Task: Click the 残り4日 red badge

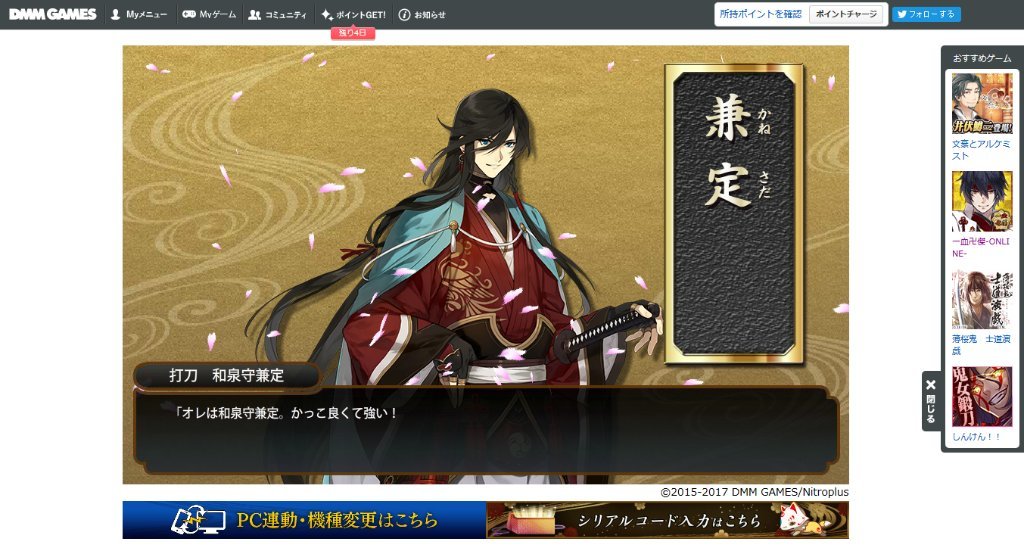Action: pos(353,33)
